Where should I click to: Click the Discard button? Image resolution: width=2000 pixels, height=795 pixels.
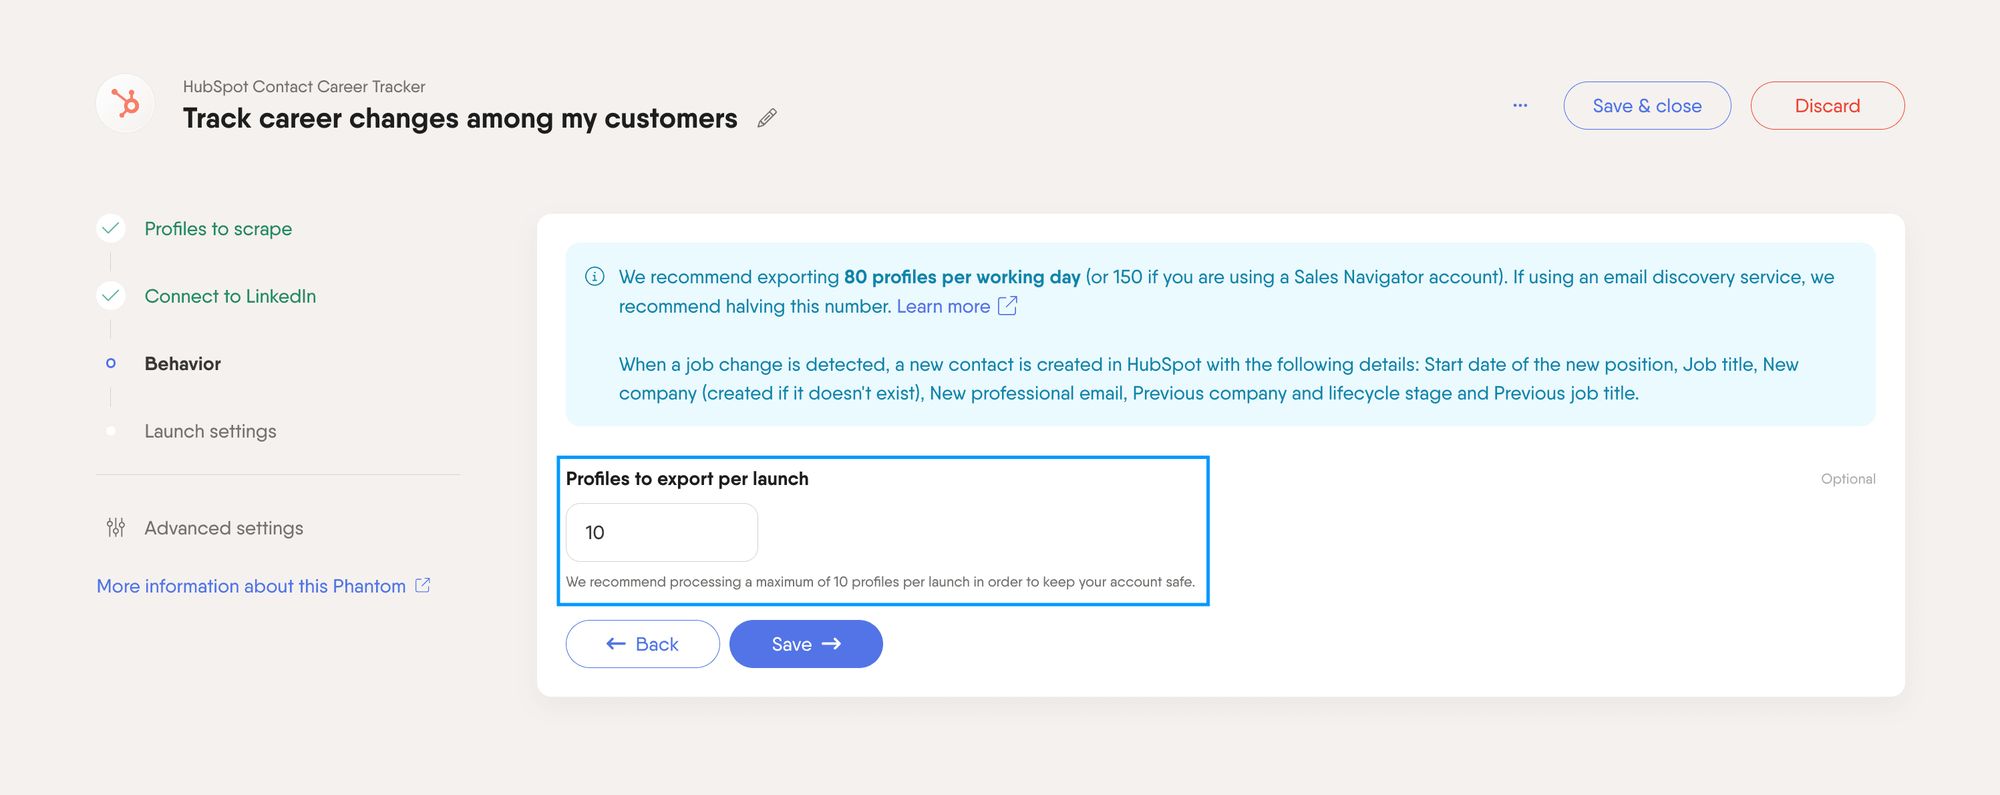(1827, 106)
